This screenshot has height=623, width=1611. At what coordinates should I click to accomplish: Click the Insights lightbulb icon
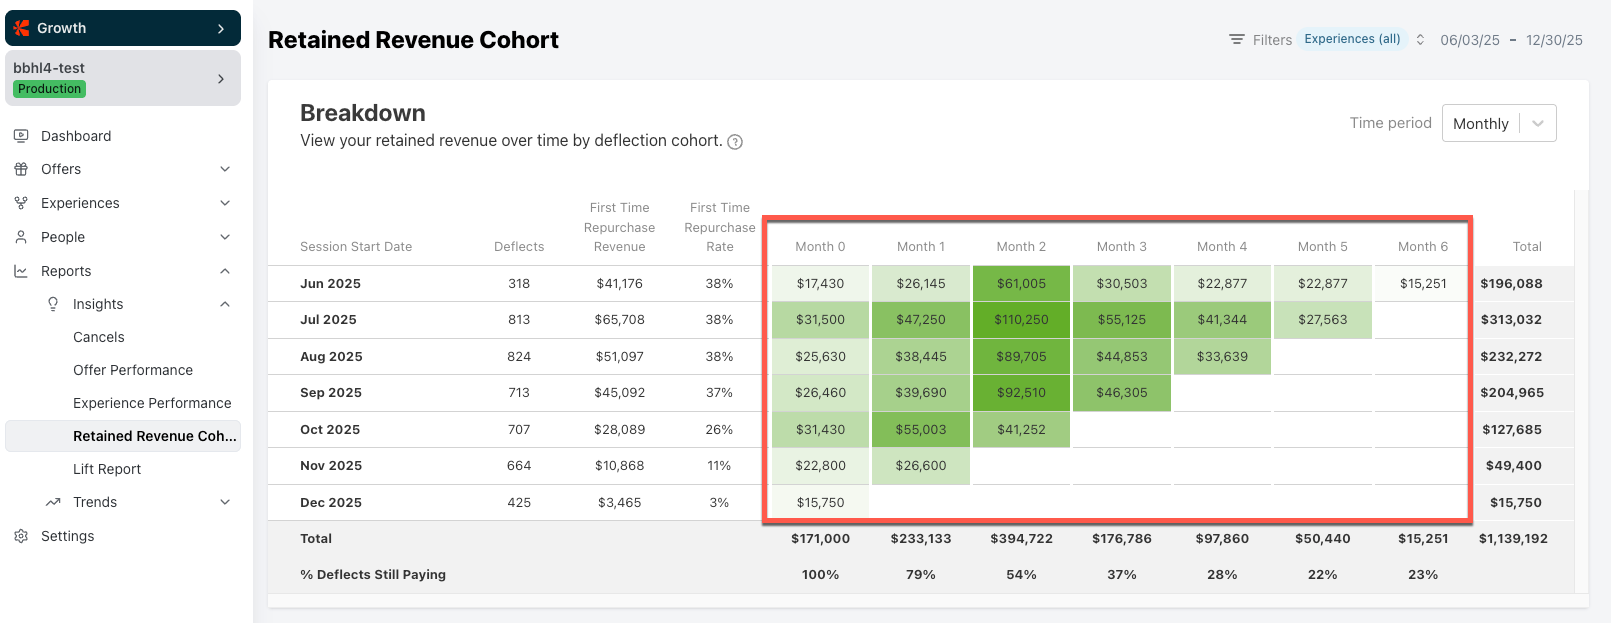tap(53, 304)
